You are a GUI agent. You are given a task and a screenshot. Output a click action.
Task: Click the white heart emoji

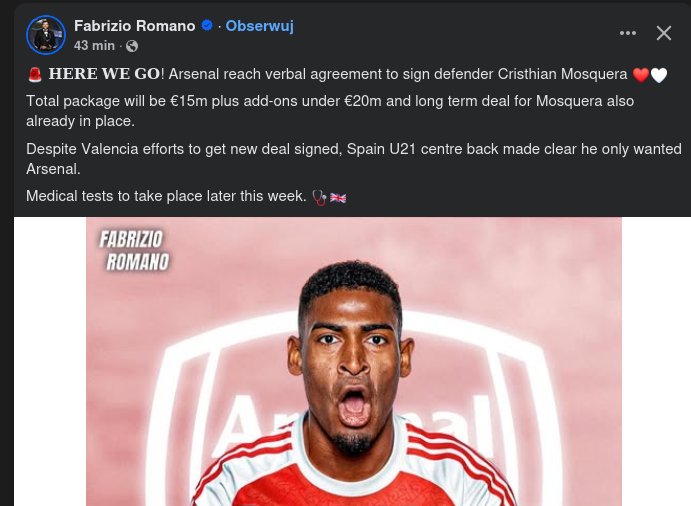click(x=659, y=75)
